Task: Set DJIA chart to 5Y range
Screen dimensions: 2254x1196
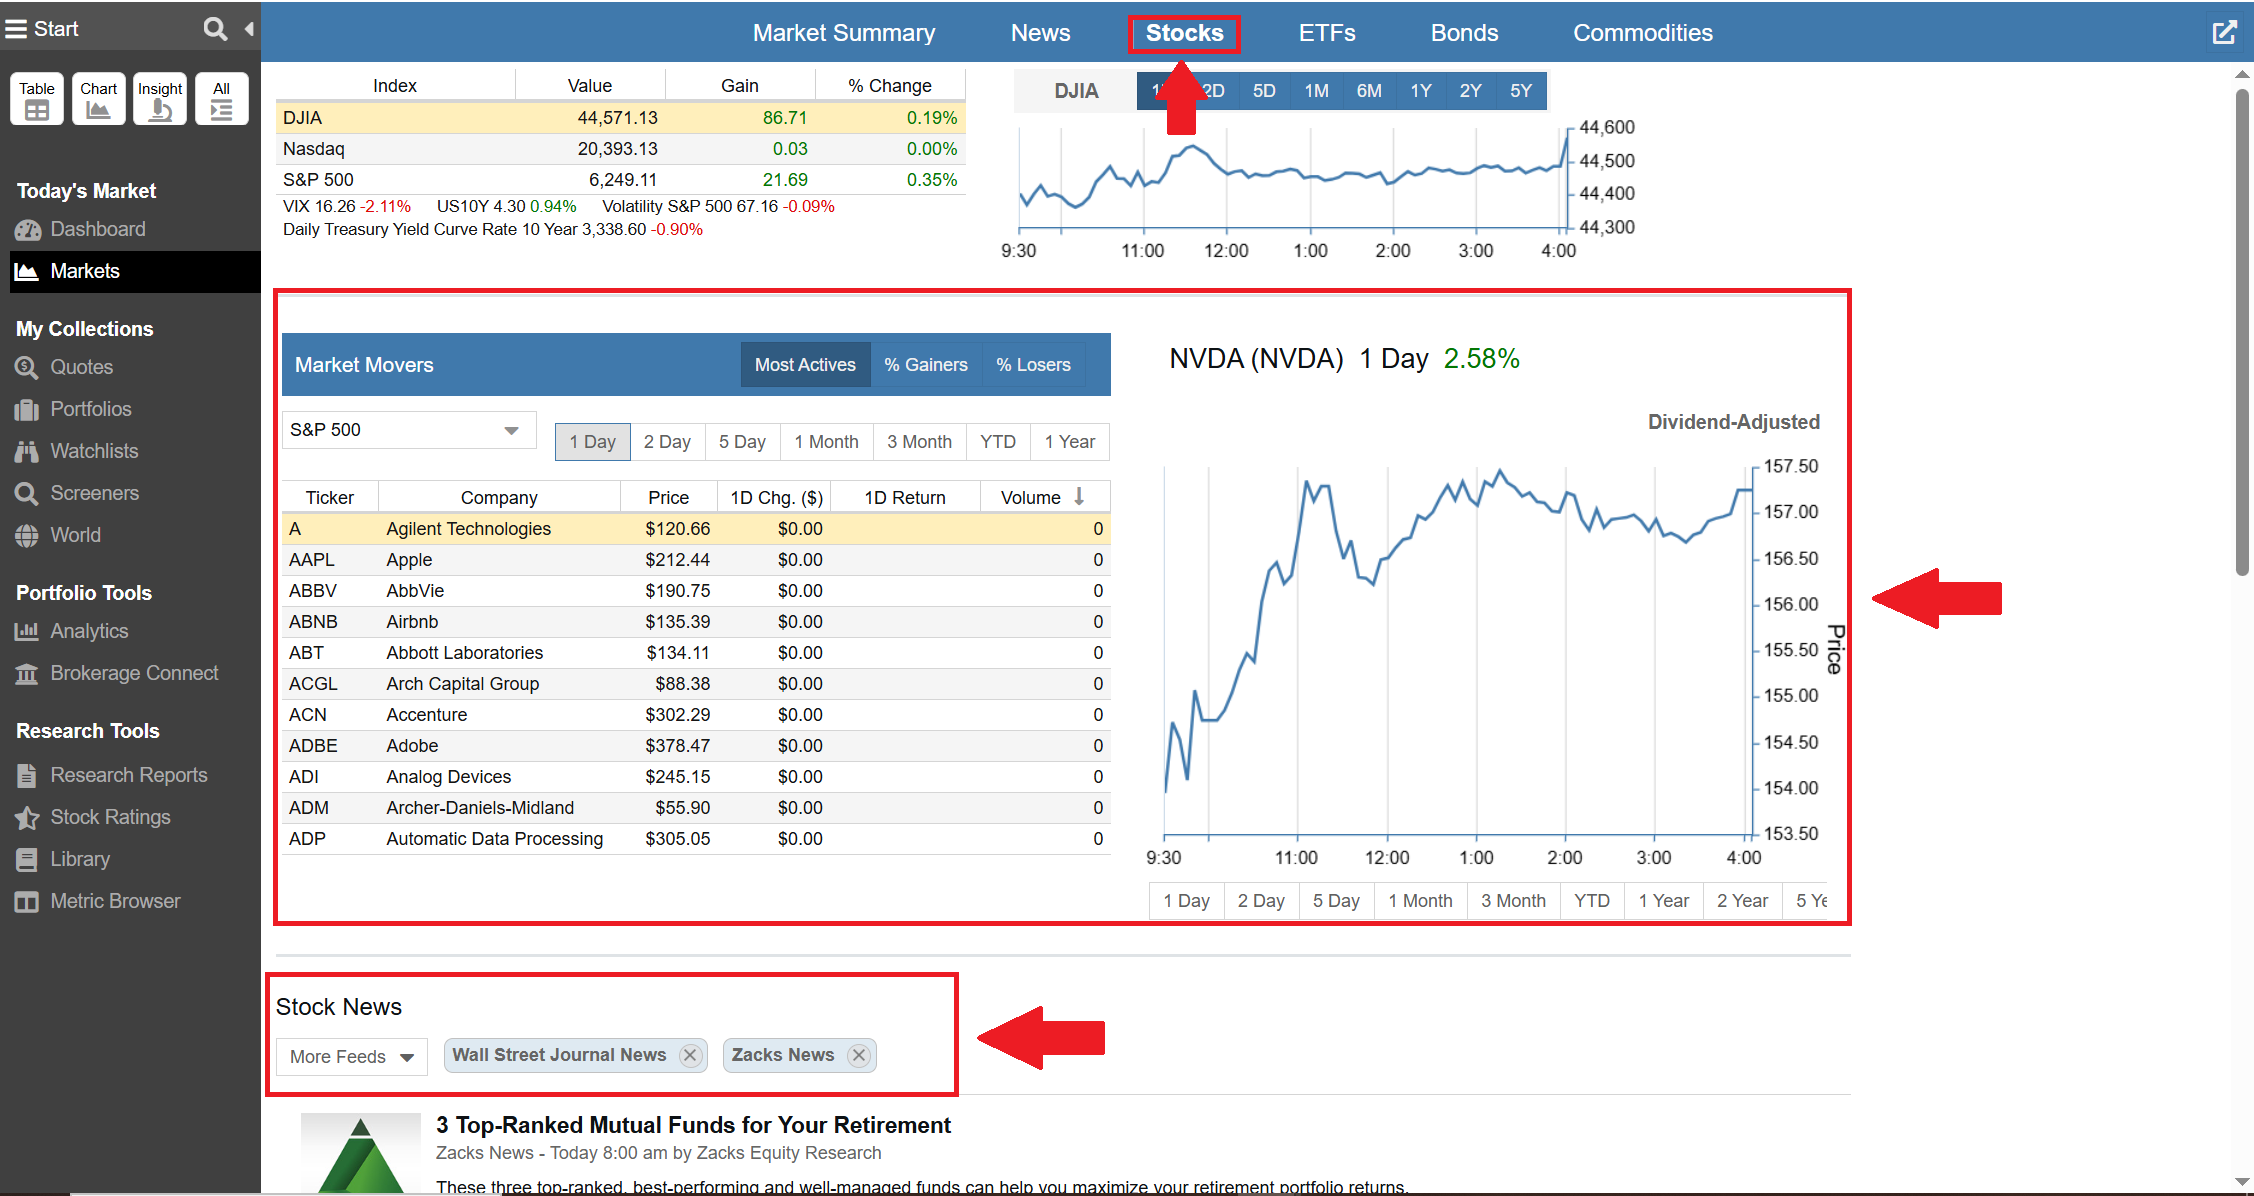Action: pos(1521,91)
